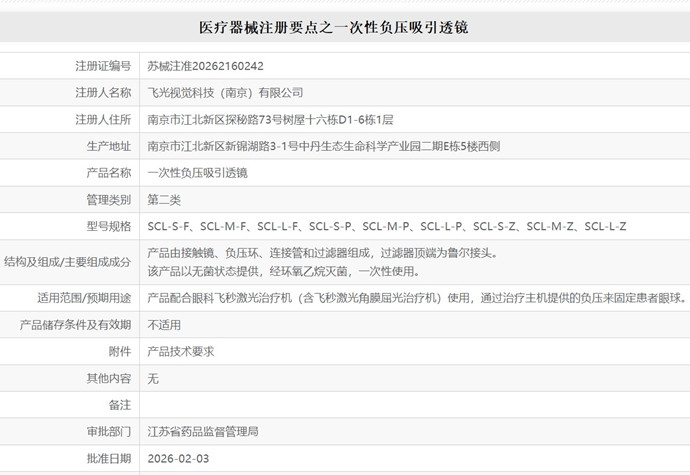Click the 不适用 value
Image resolution: width=690 pixels, height=475 pixels.
(164, 325)
